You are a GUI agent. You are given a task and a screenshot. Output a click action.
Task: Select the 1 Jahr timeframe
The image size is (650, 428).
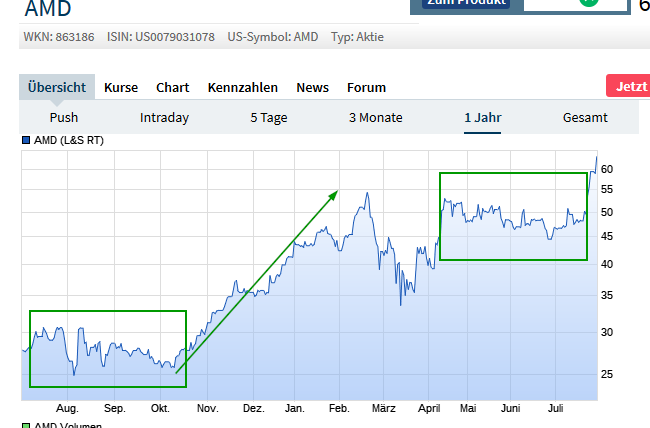483,118
